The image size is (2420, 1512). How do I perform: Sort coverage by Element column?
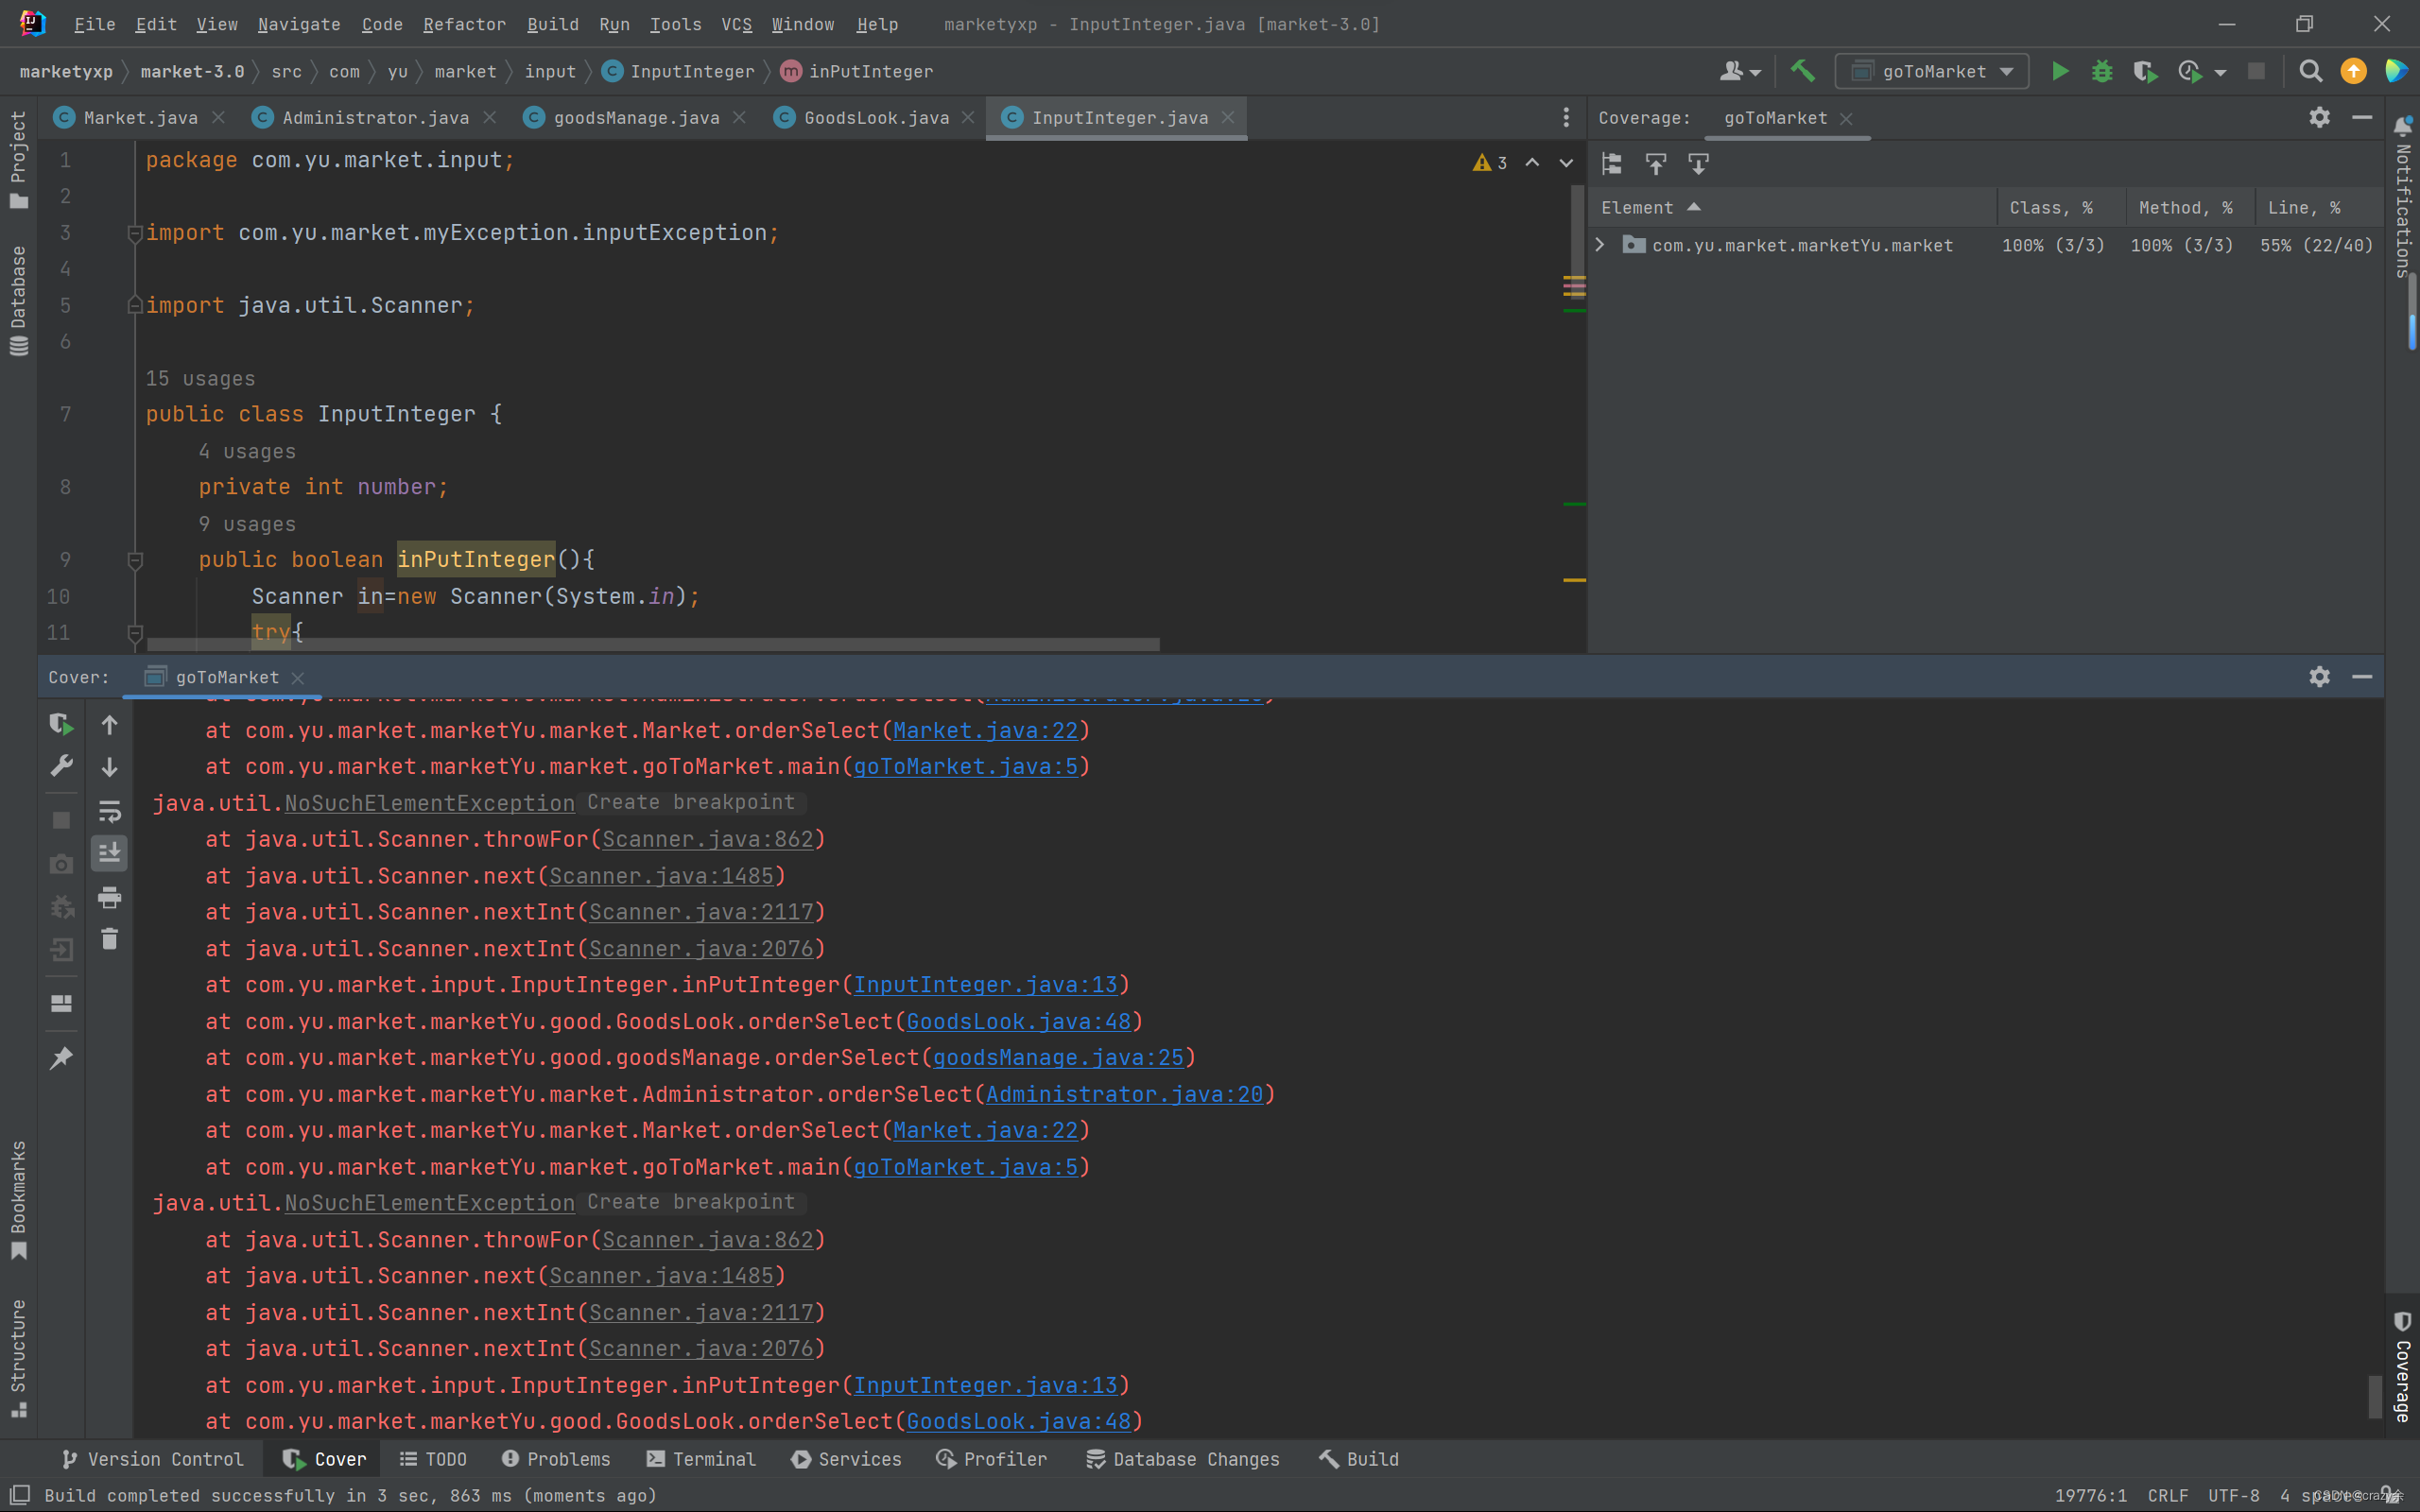[1650, 207]
